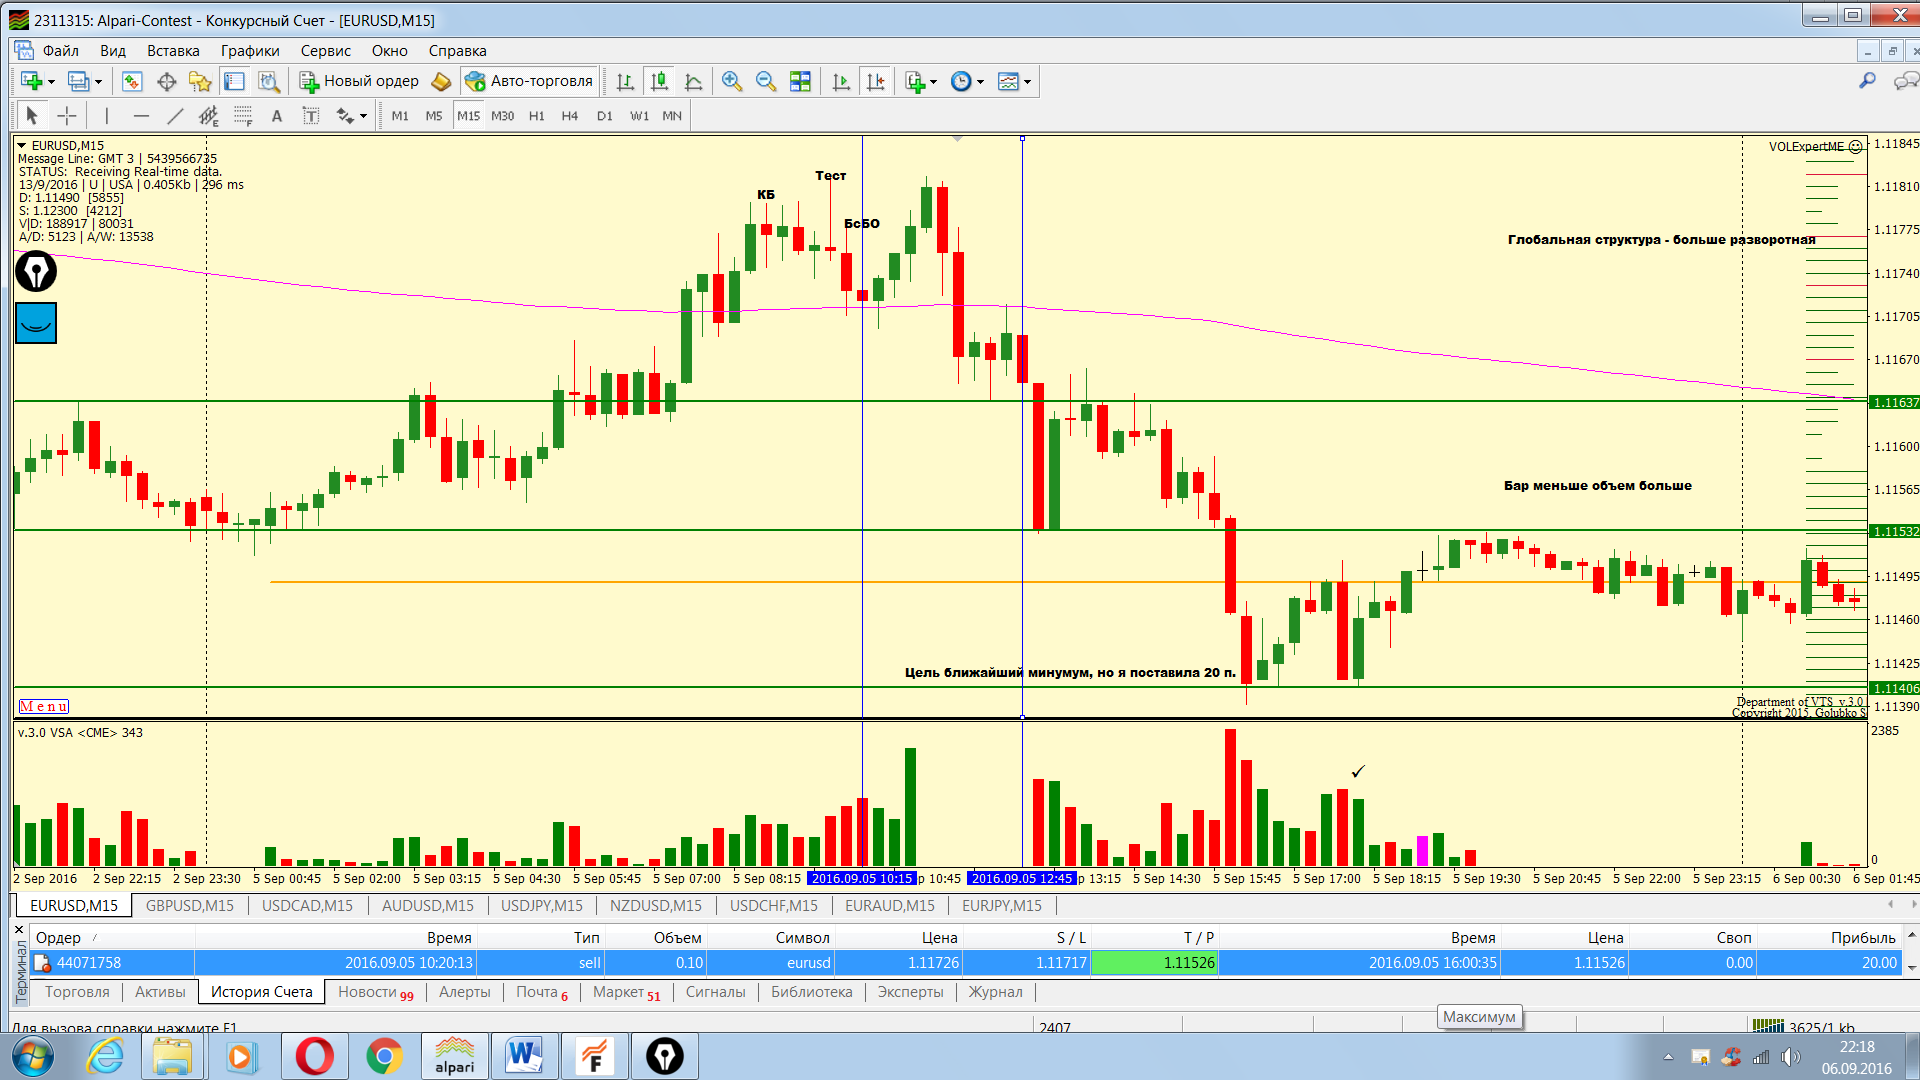
Task: Select the text label tool
Action: [311, 116]
